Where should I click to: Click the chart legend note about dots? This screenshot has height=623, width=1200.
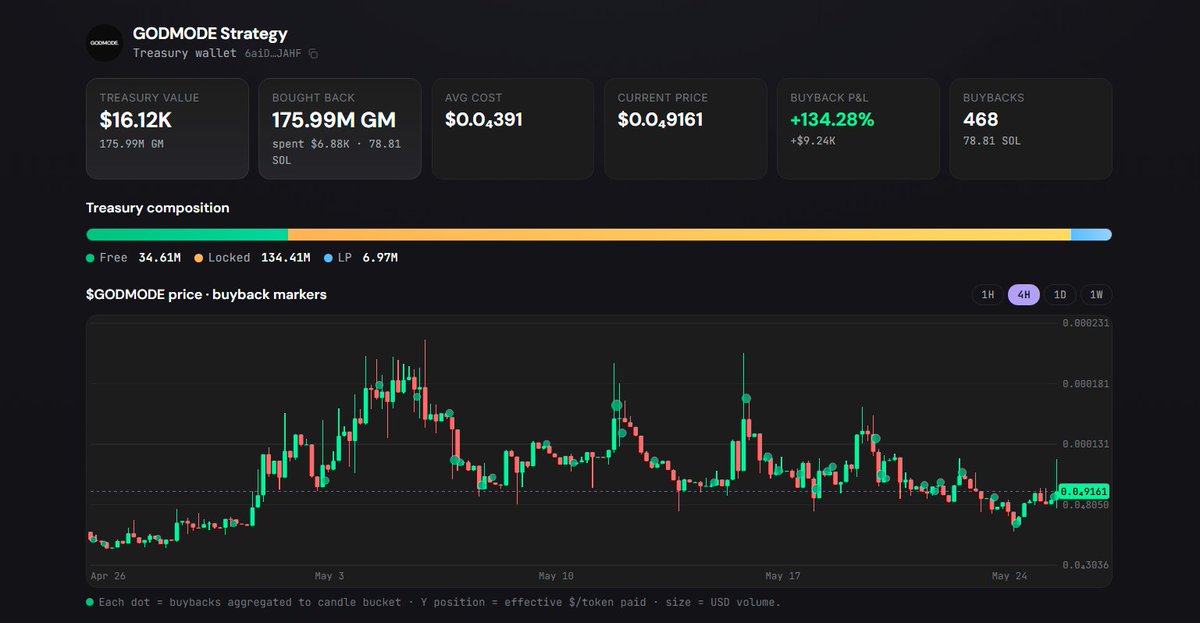pyautogui.click(x=433, y=602)
